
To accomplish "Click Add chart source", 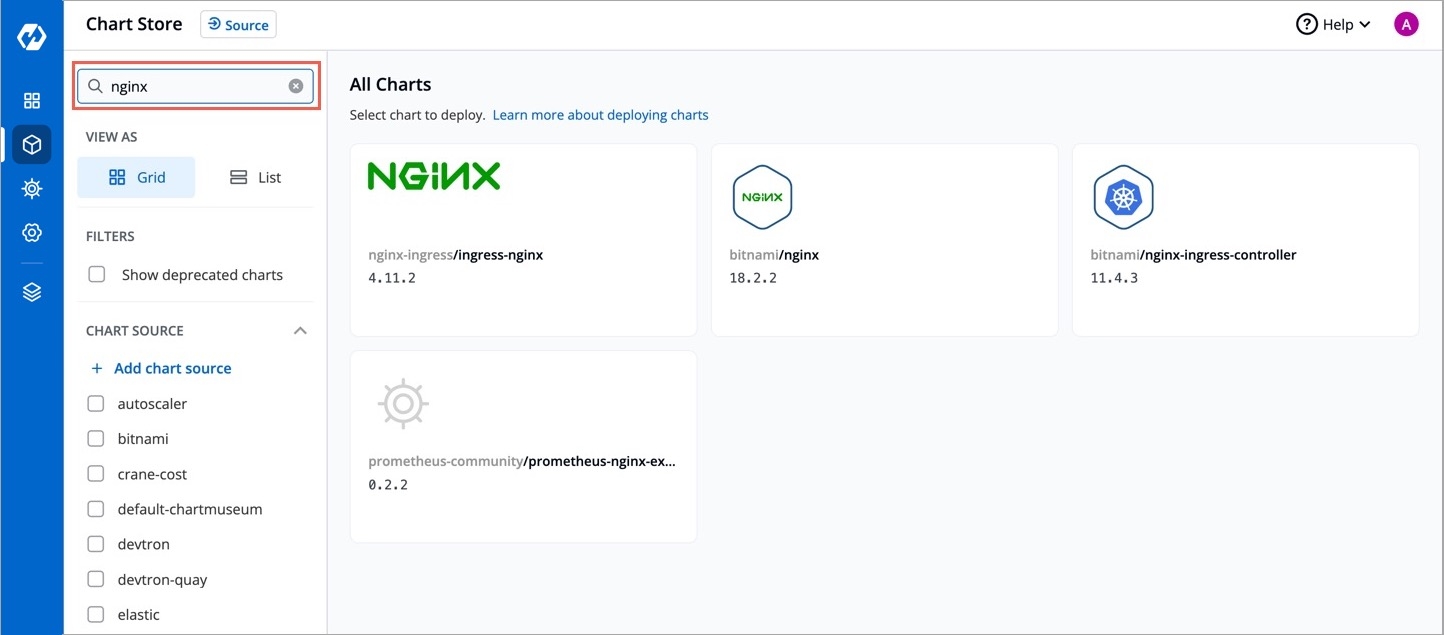I will coord(172,368).
